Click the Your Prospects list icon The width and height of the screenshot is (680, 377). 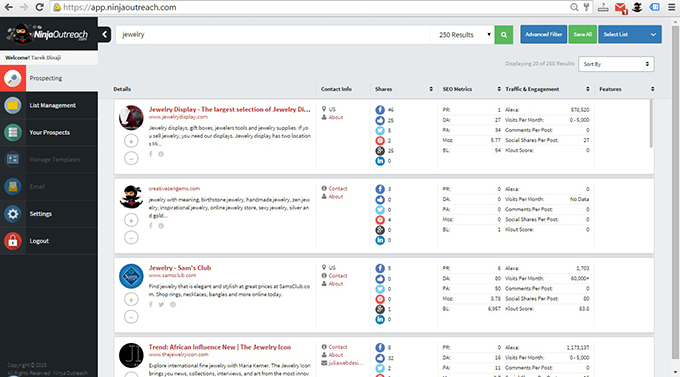(13, 132)
